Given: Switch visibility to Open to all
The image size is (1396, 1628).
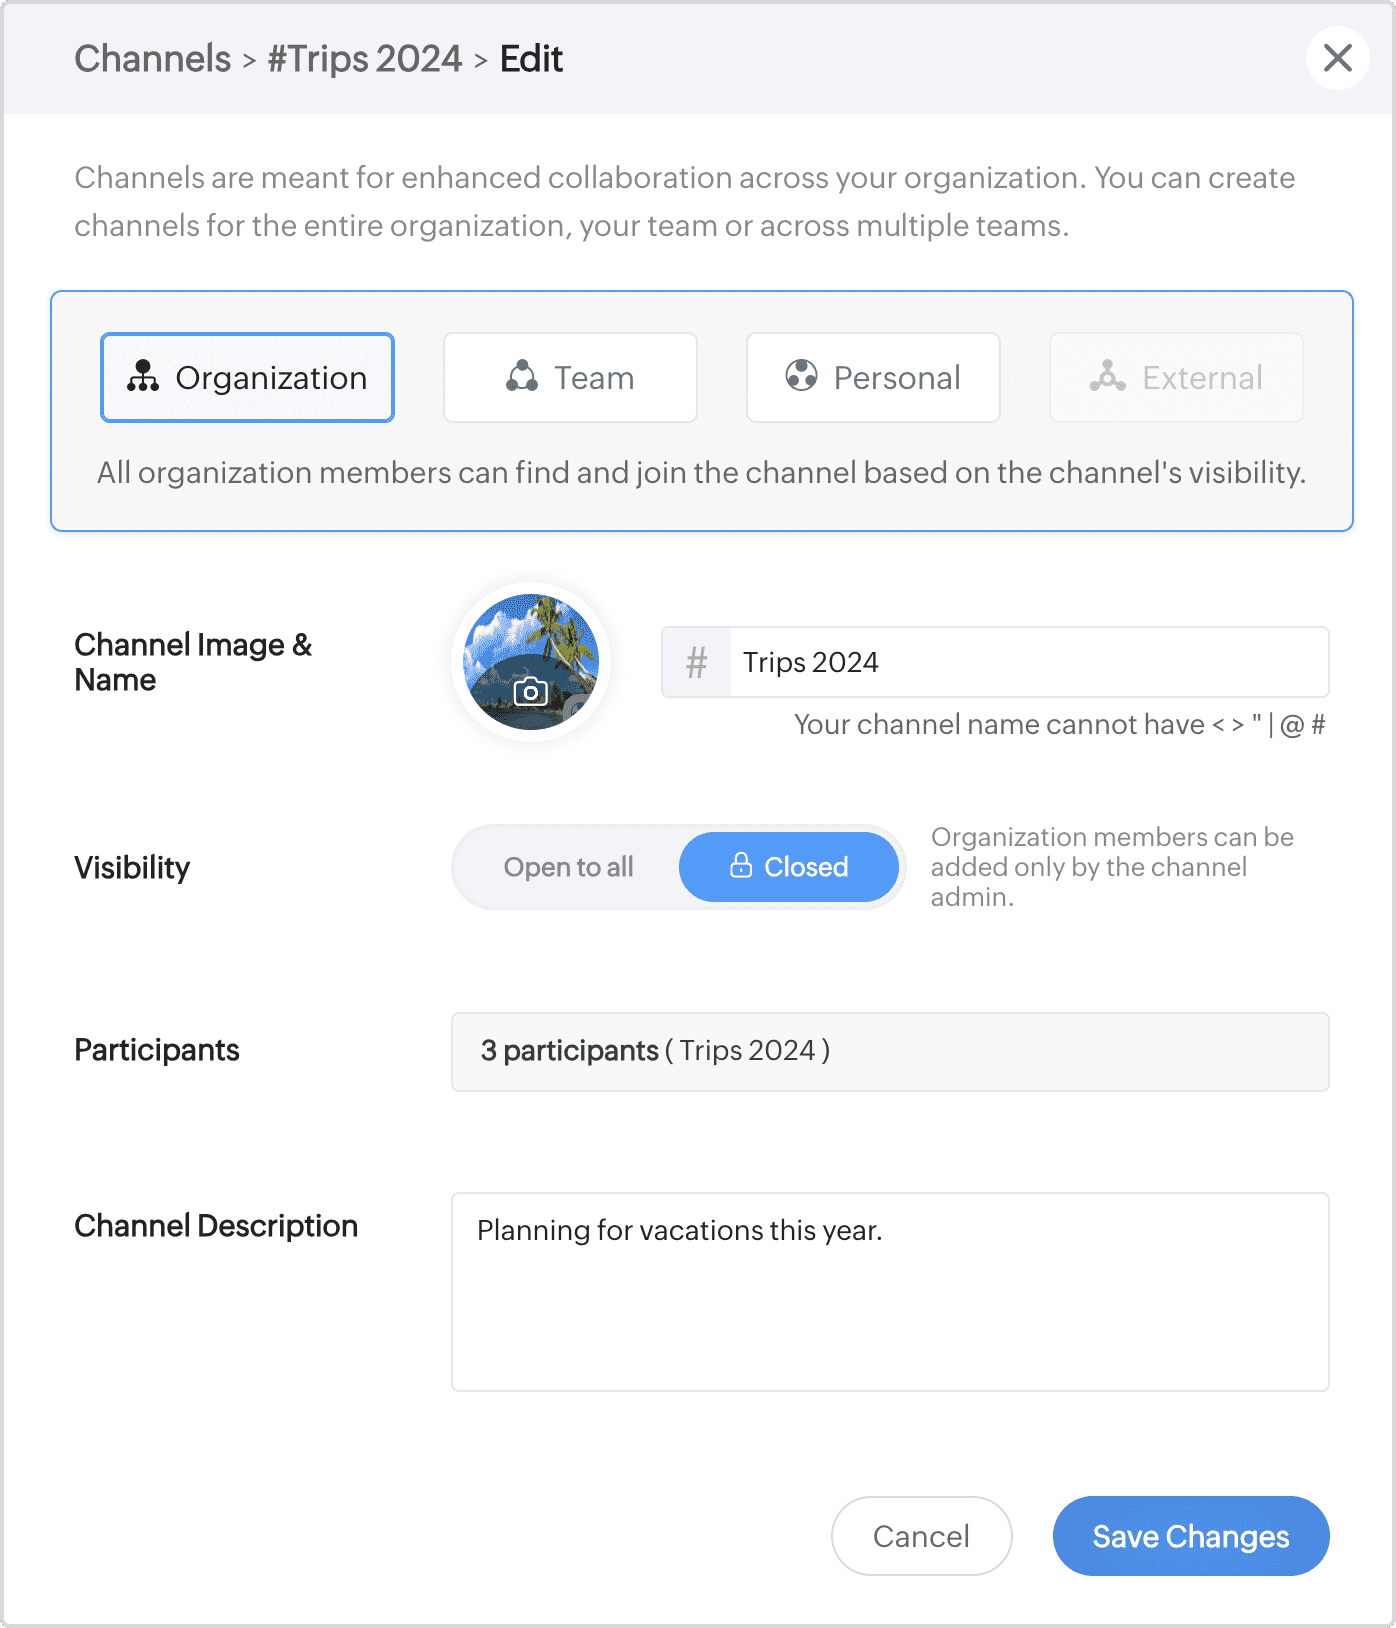Looking at the screenshot, I should point(568,867).
